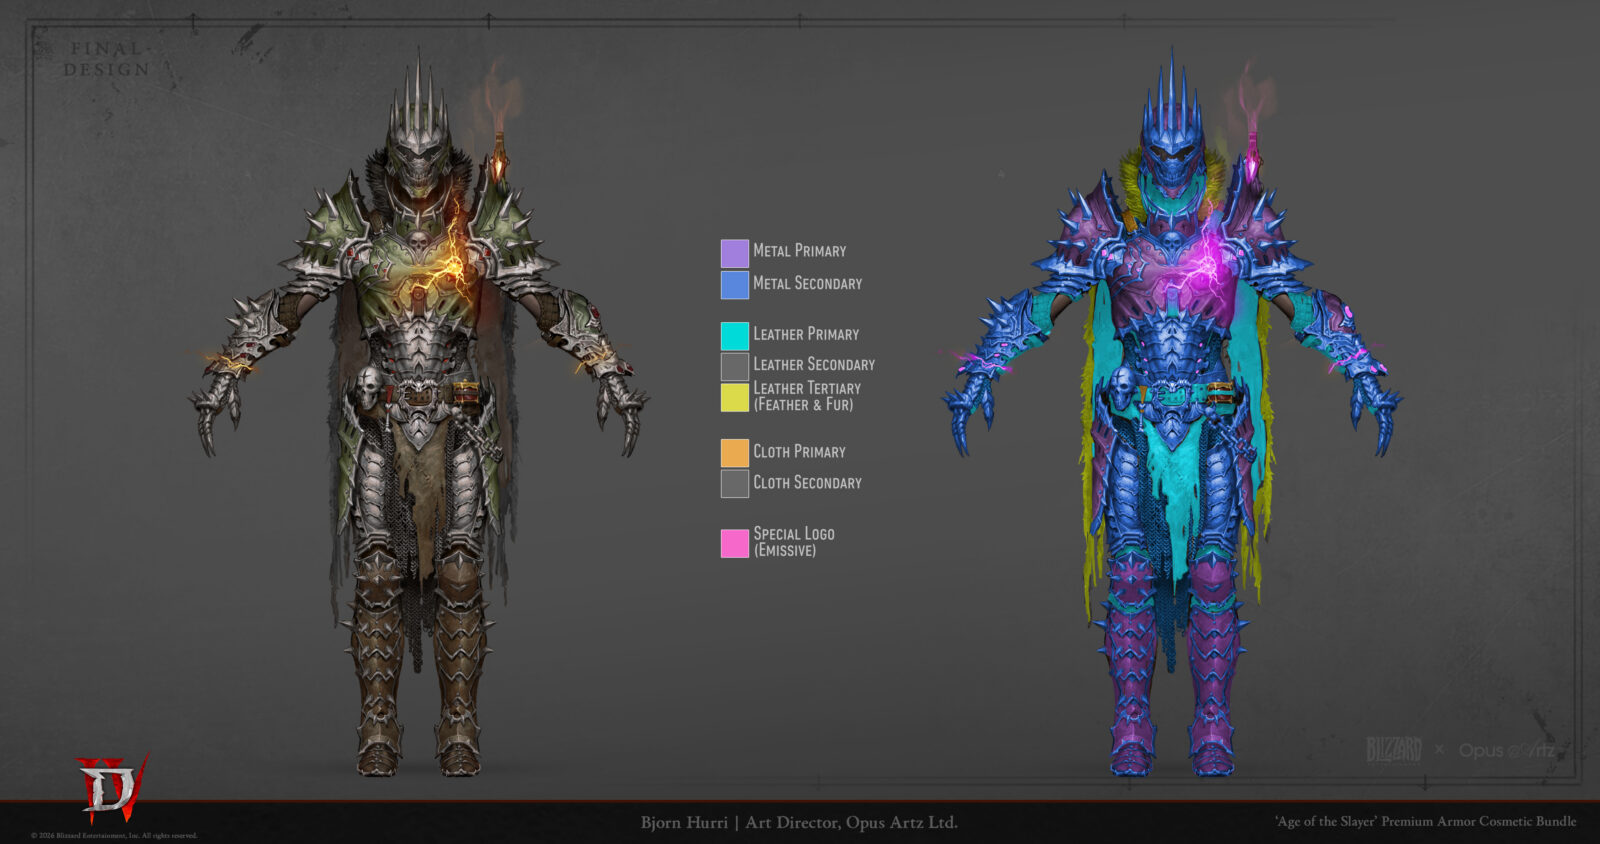This screenshot has width=1600, height=844.
Task: Click the "Metal Primary" legend label
Action: pos(800,251)
